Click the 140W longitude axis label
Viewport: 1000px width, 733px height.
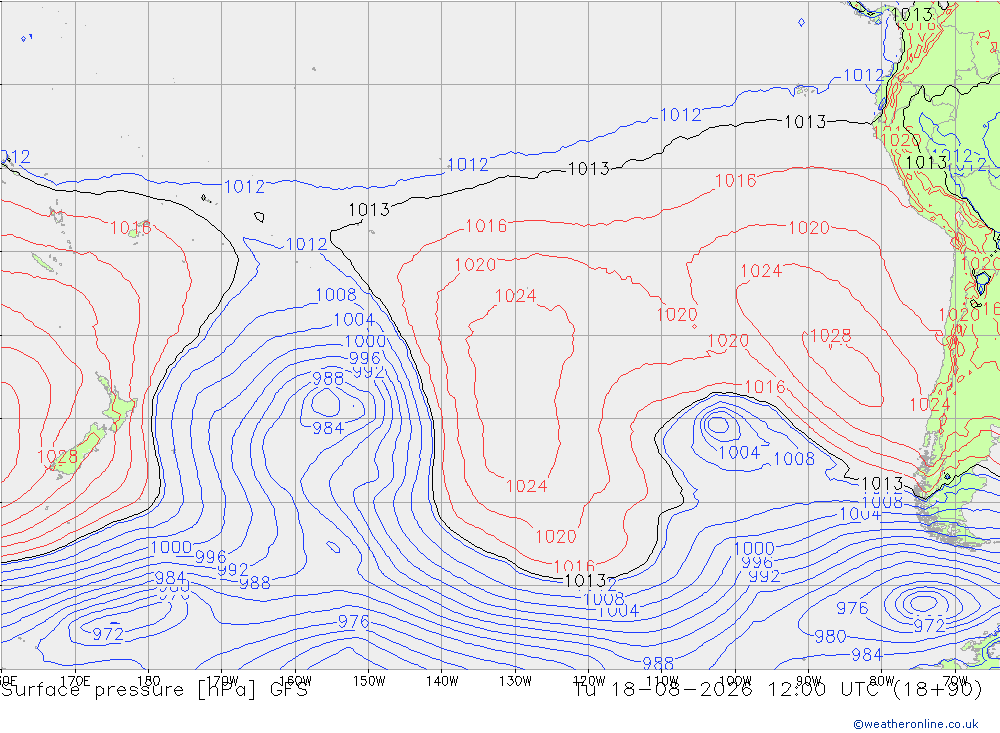tap(442, 681)
